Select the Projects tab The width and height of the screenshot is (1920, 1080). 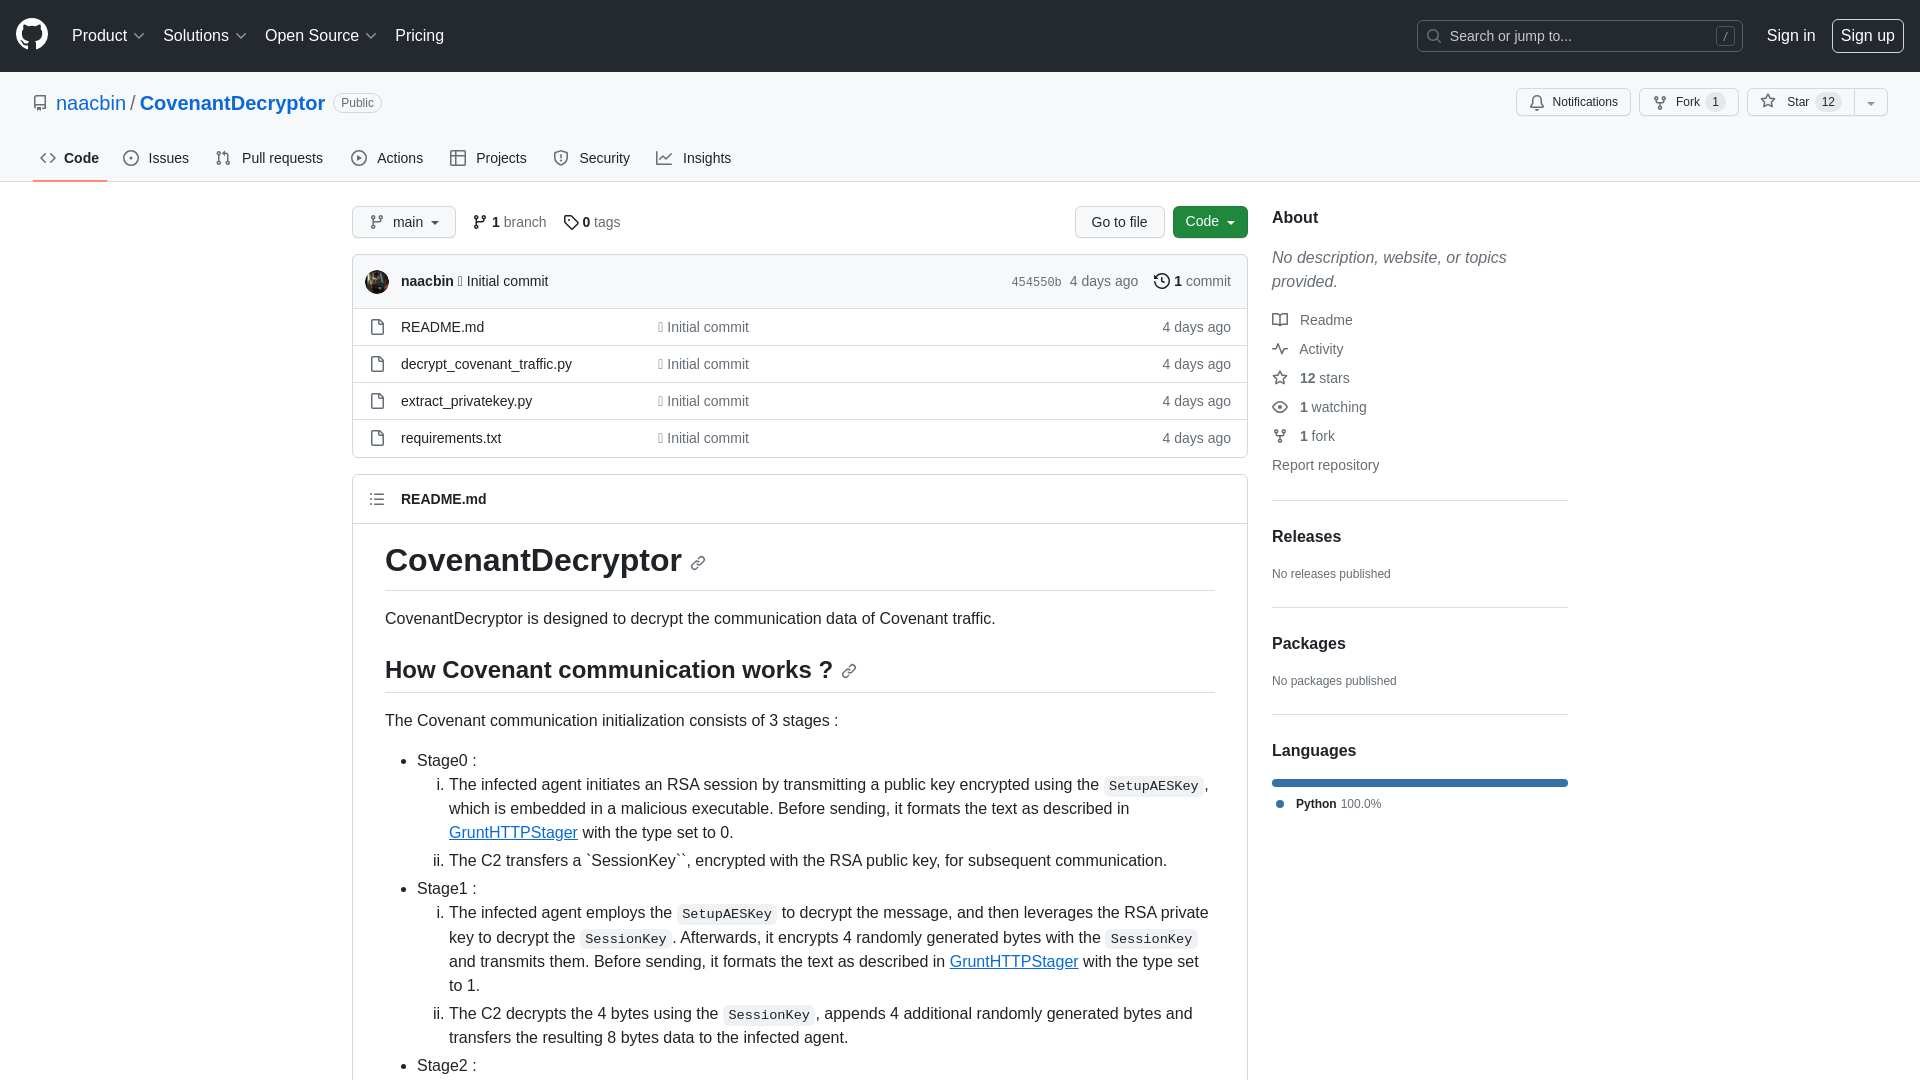[488, 158]
